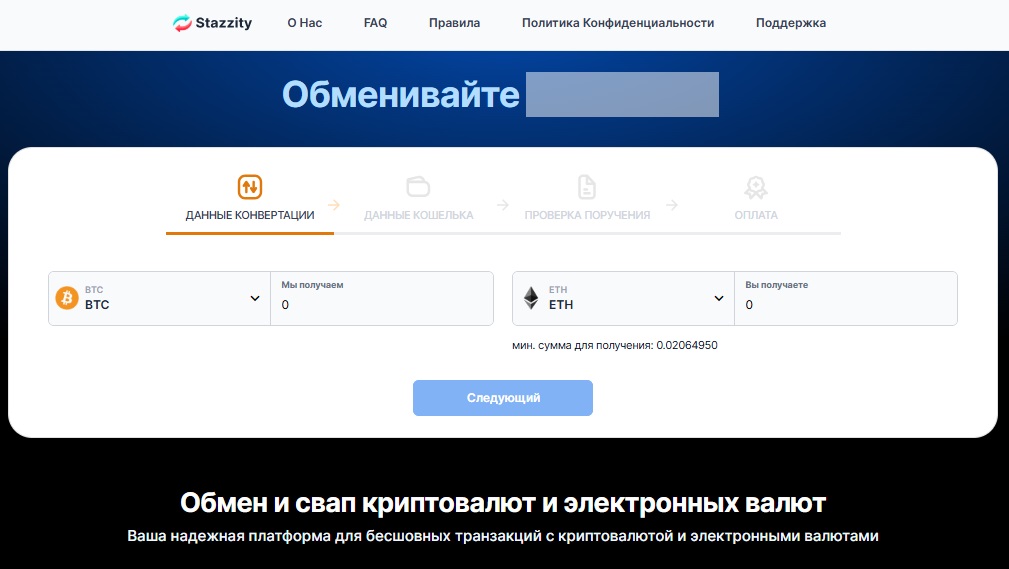Go to the Правила page

[454, 23]
